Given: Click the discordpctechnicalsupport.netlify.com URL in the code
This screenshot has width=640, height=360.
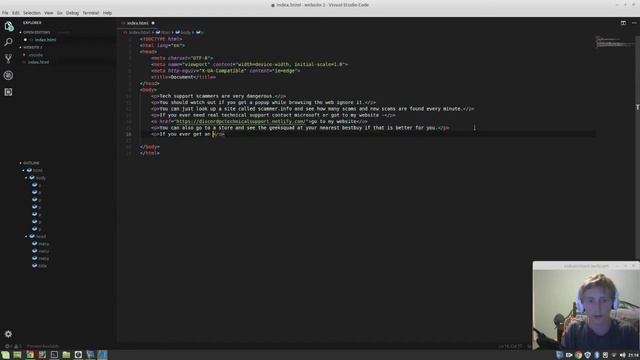Looking at the screenshot, I should (241, 121).
